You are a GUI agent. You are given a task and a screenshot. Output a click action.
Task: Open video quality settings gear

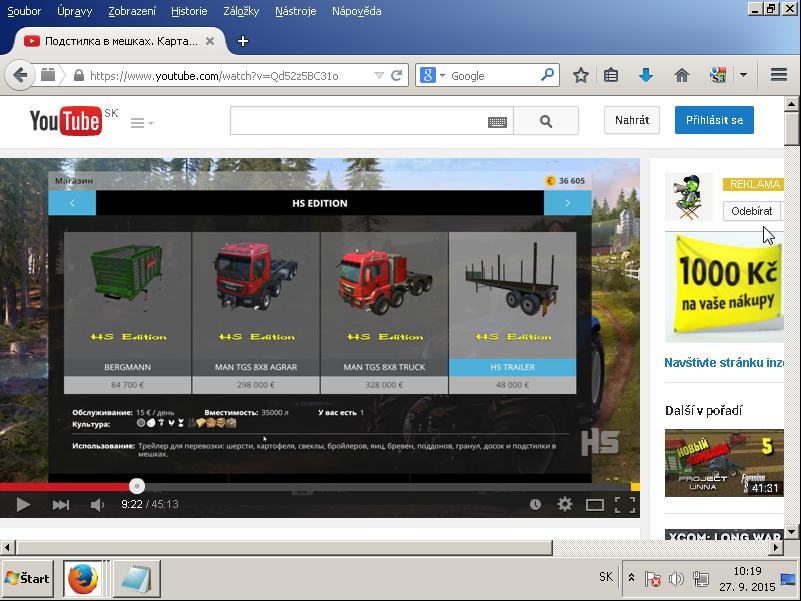point(565,505)
